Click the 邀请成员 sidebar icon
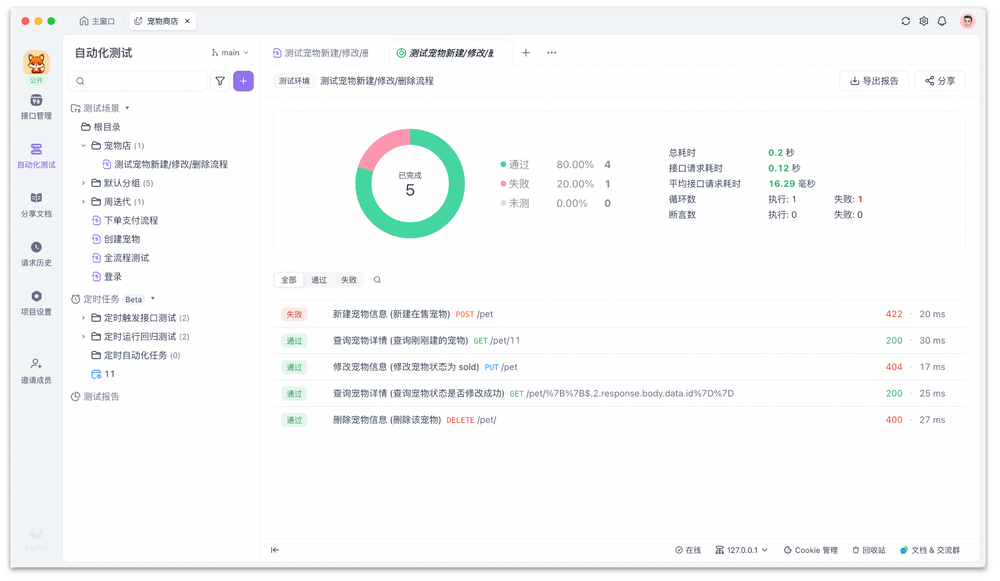Viewport: 1000px width, 581px height. pos(36,369)
